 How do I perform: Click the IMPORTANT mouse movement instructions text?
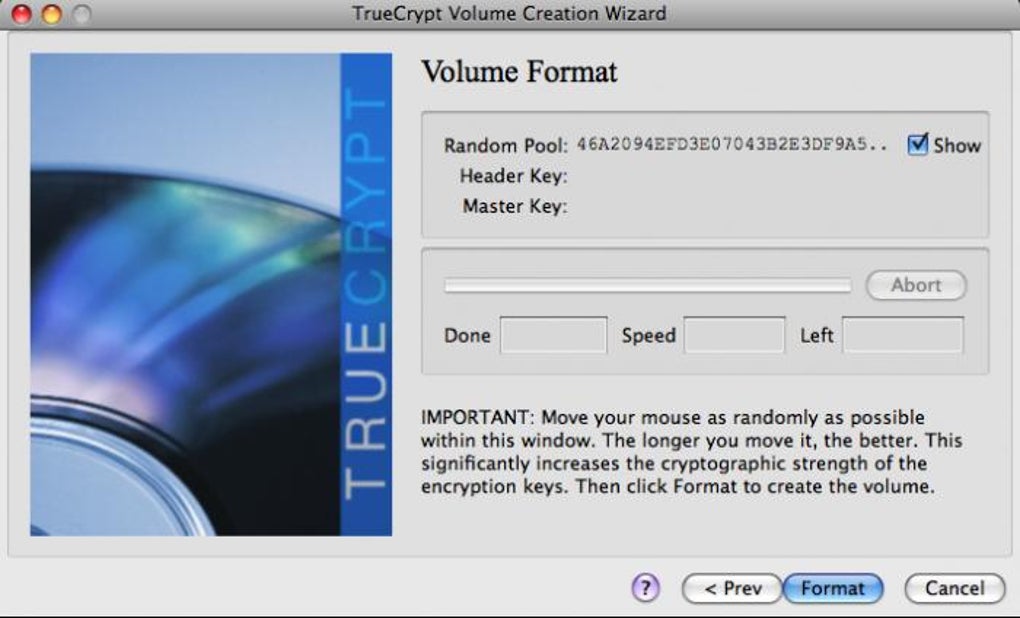coord(691,451)
